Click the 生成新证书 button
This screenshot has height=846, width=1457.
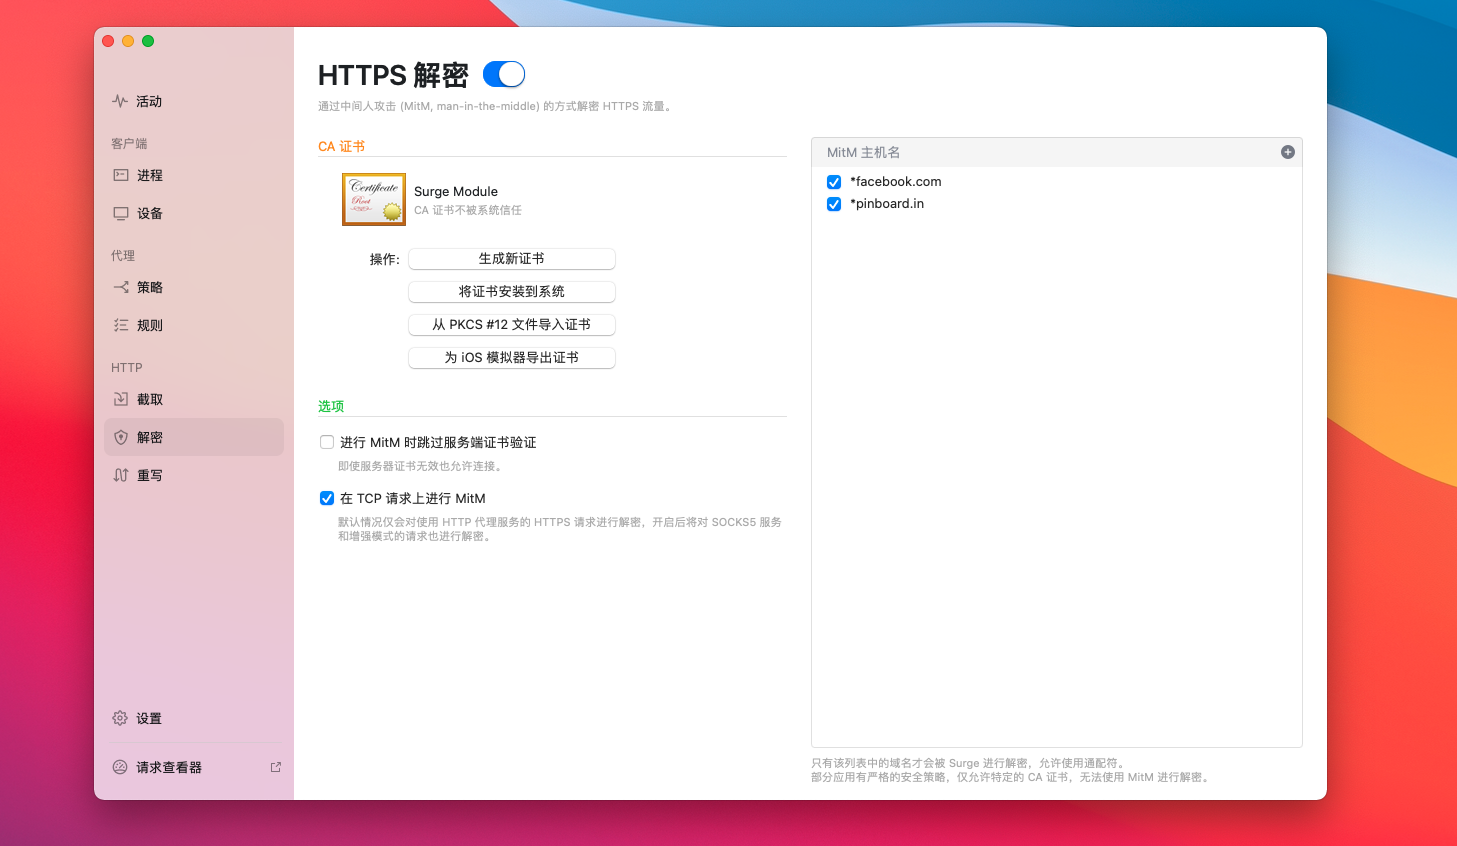(511, 259)
